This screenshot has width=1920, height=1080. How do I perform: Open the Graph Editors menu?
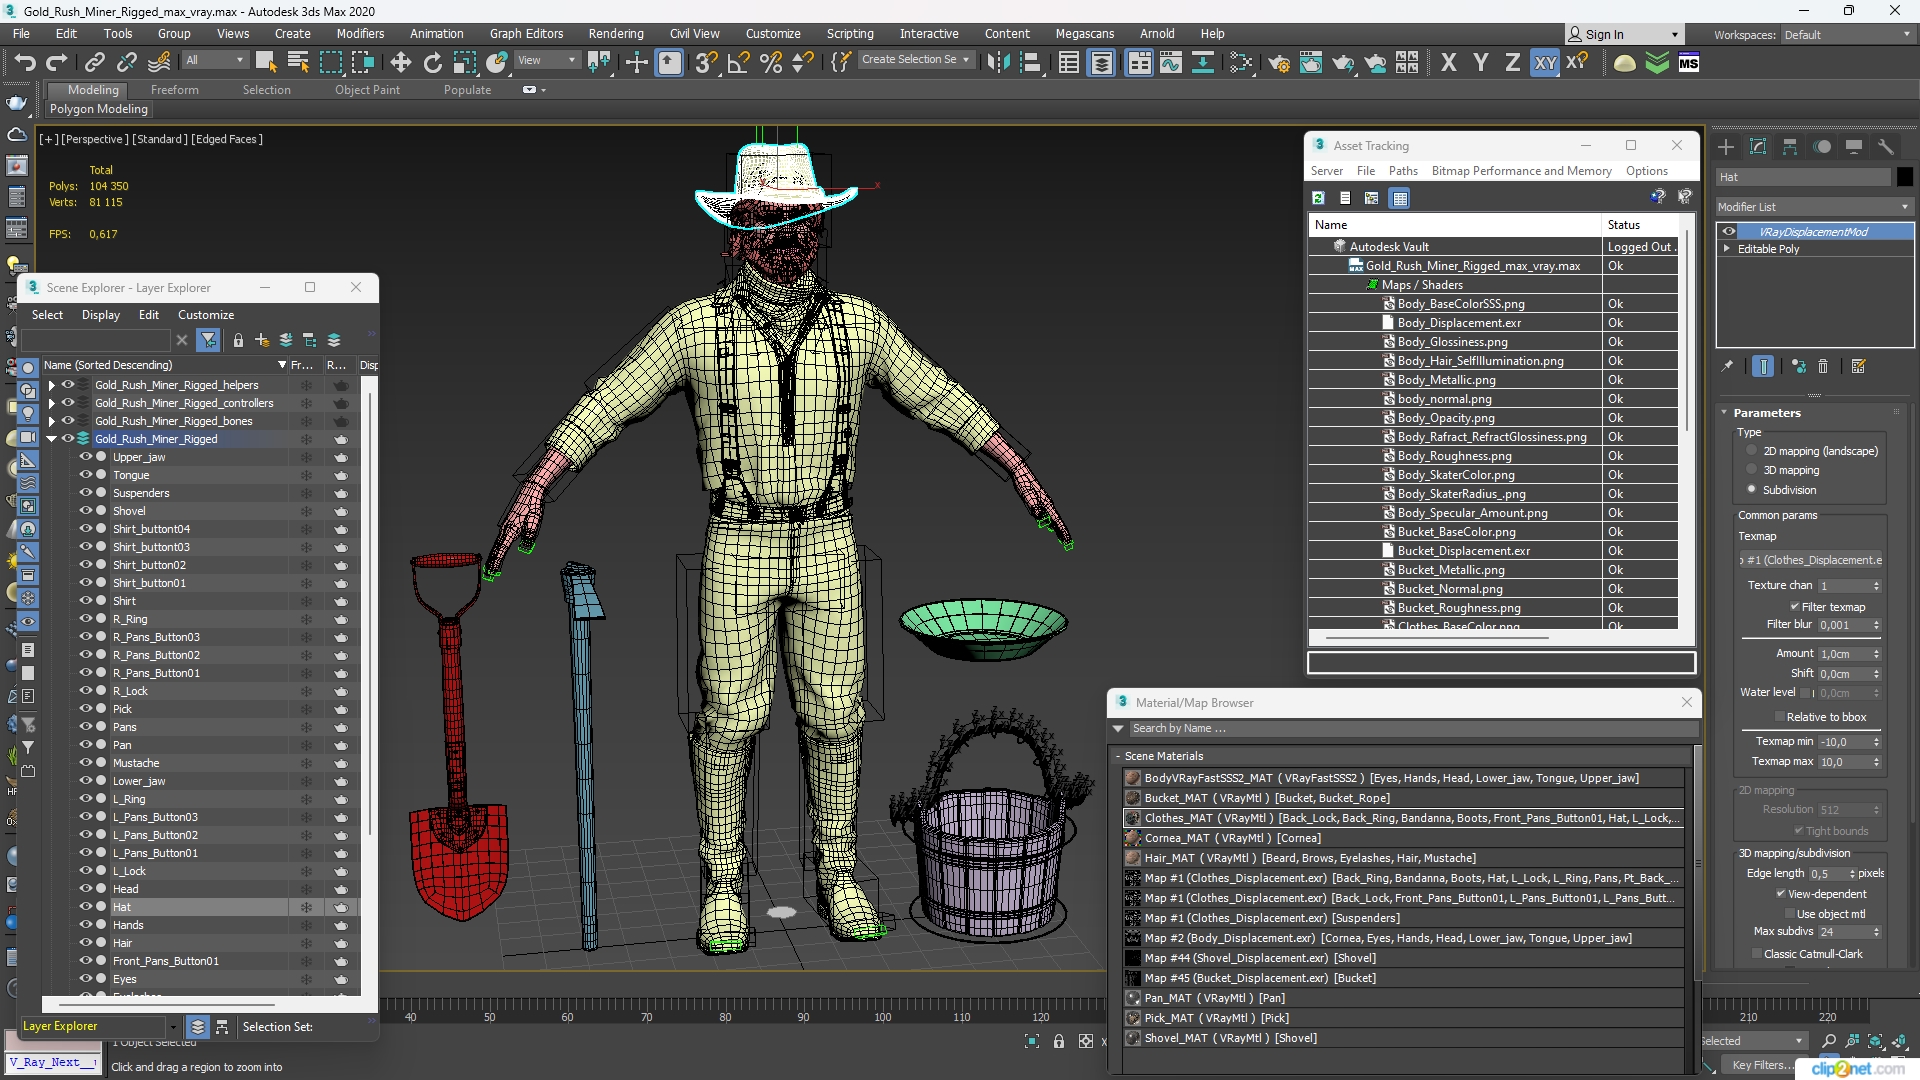pos(526,34)
